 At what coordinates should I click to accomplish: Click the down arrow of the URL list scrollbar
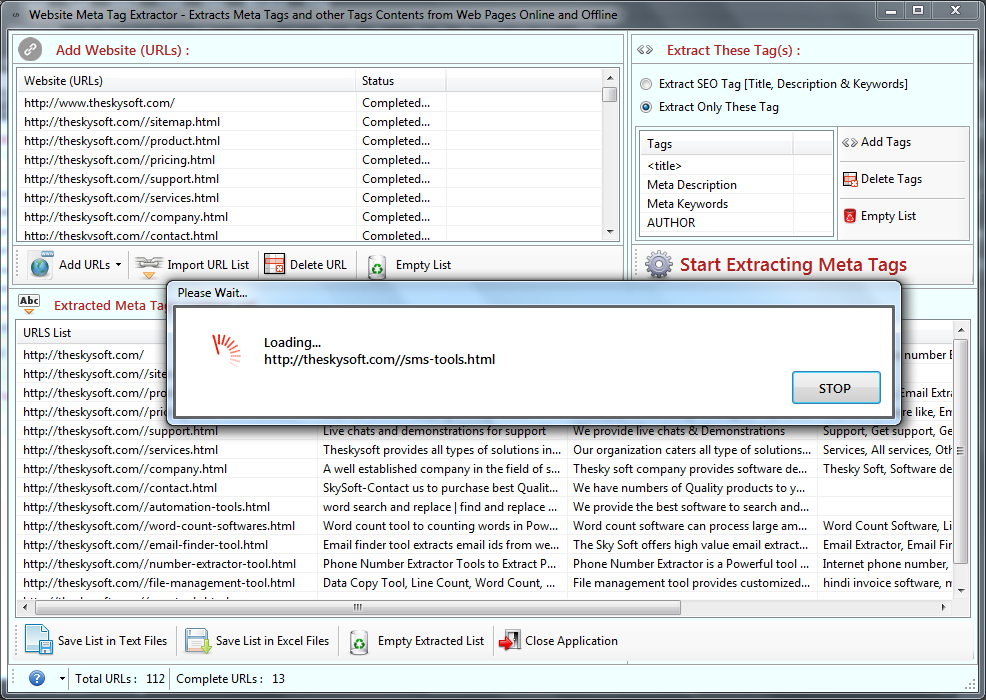(609, 232)
